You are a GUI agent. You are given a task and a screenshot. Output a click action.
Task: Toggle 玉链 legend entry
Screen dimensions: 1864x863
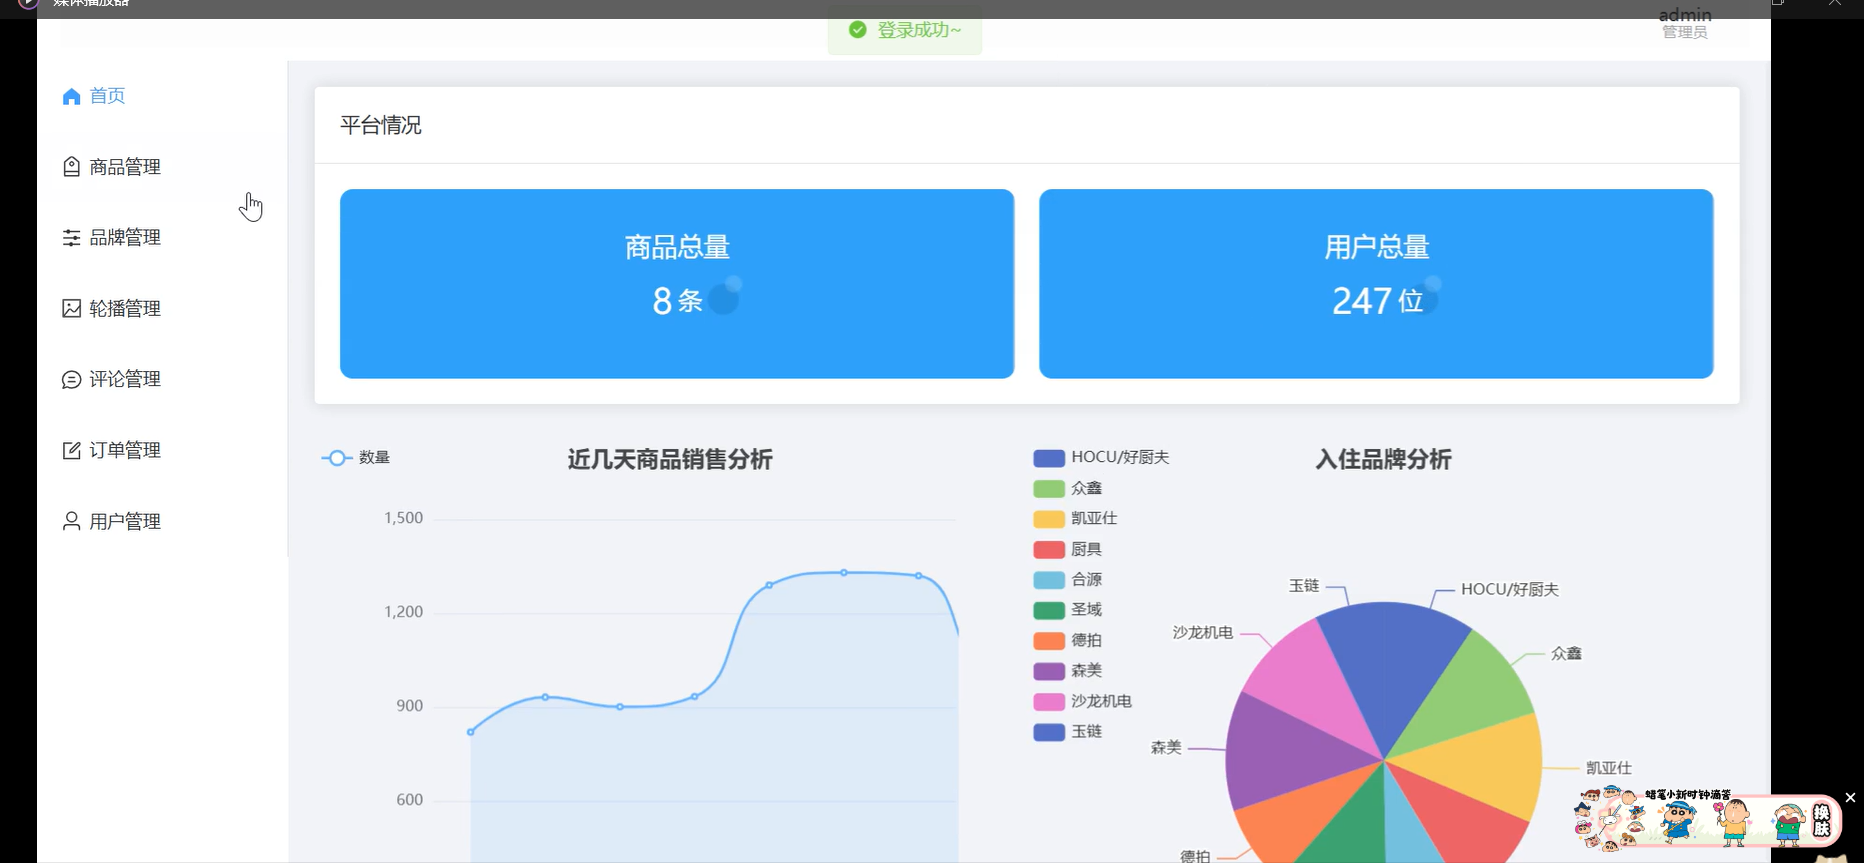[1068, 731]
